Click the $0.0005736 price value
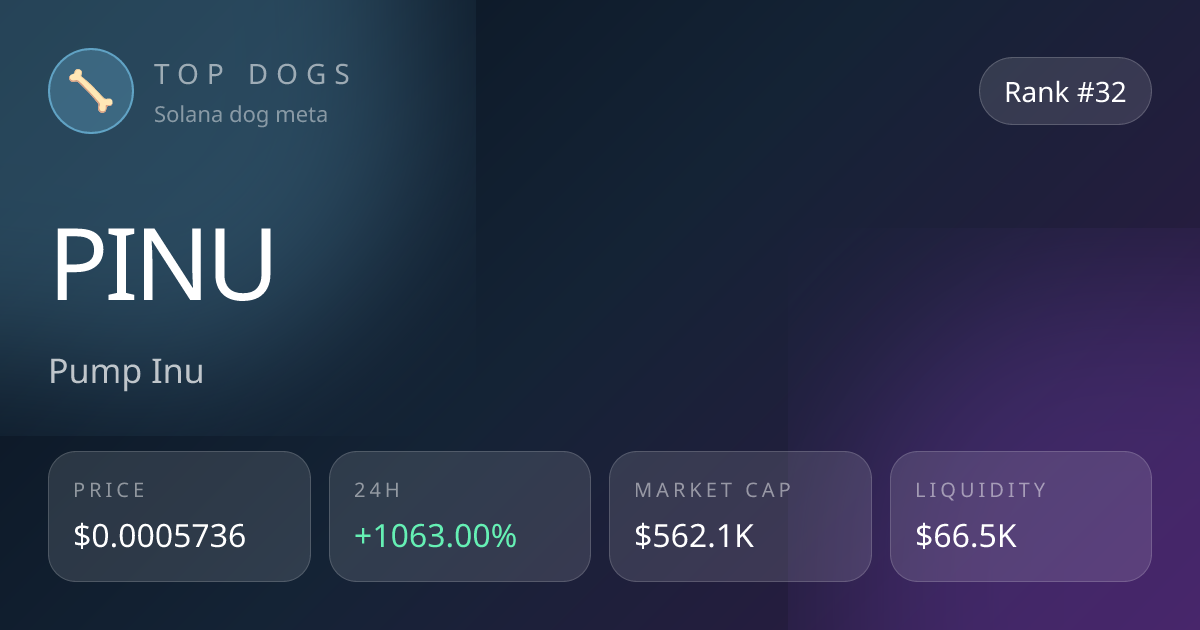 pyautogui.click(x=160, y=537)
